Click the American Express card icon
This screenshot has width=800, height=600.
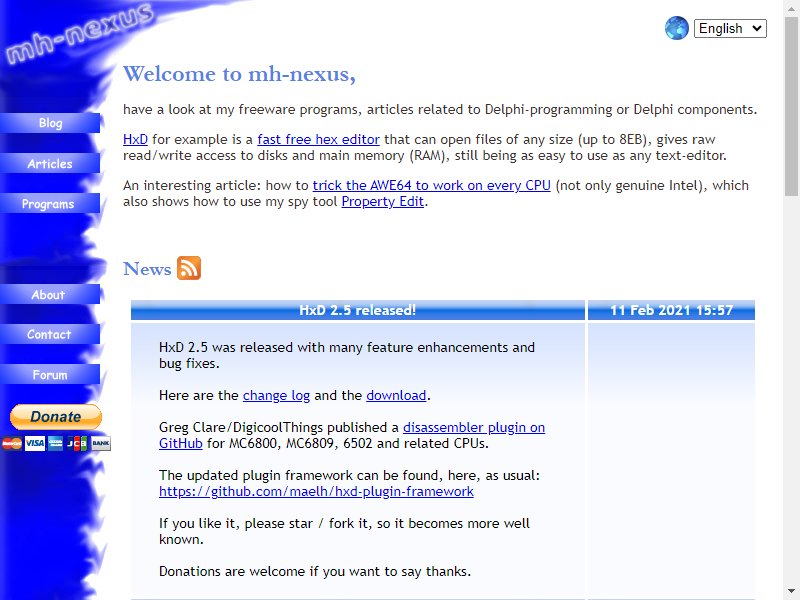(56, 443)
